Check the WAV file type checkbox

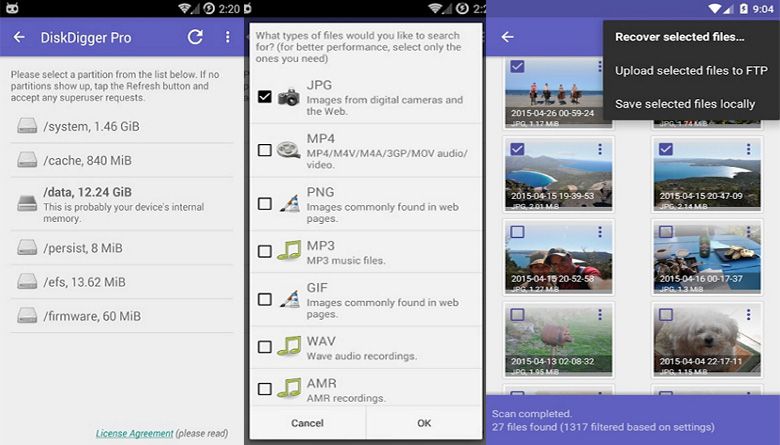[265, 347]
